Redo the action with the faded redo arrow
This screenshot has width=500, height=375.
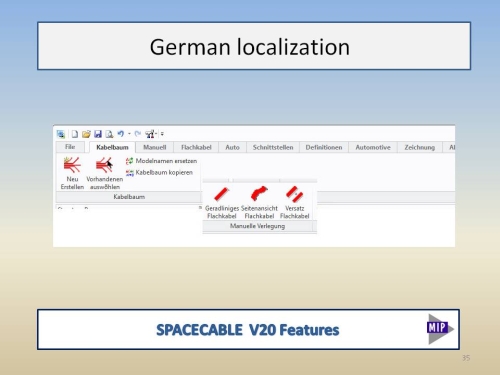point(138,134)
